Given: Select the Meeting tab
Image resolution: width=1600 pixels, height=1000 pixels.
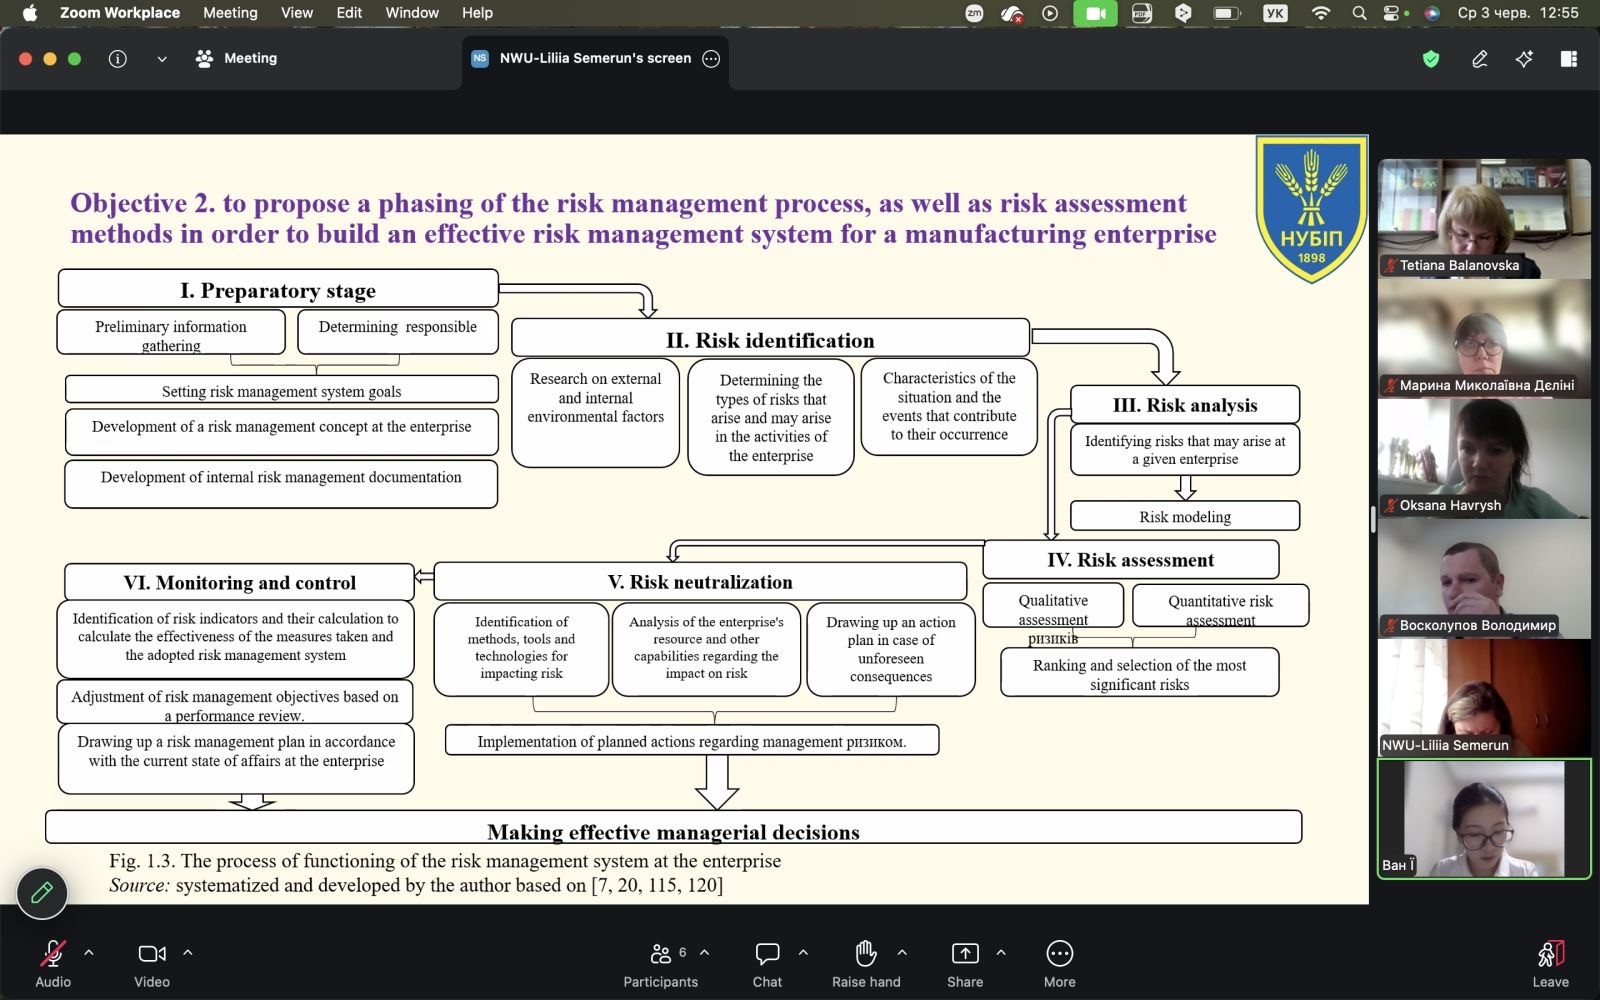Looking at the screenshot, I should tap(237, 59).
